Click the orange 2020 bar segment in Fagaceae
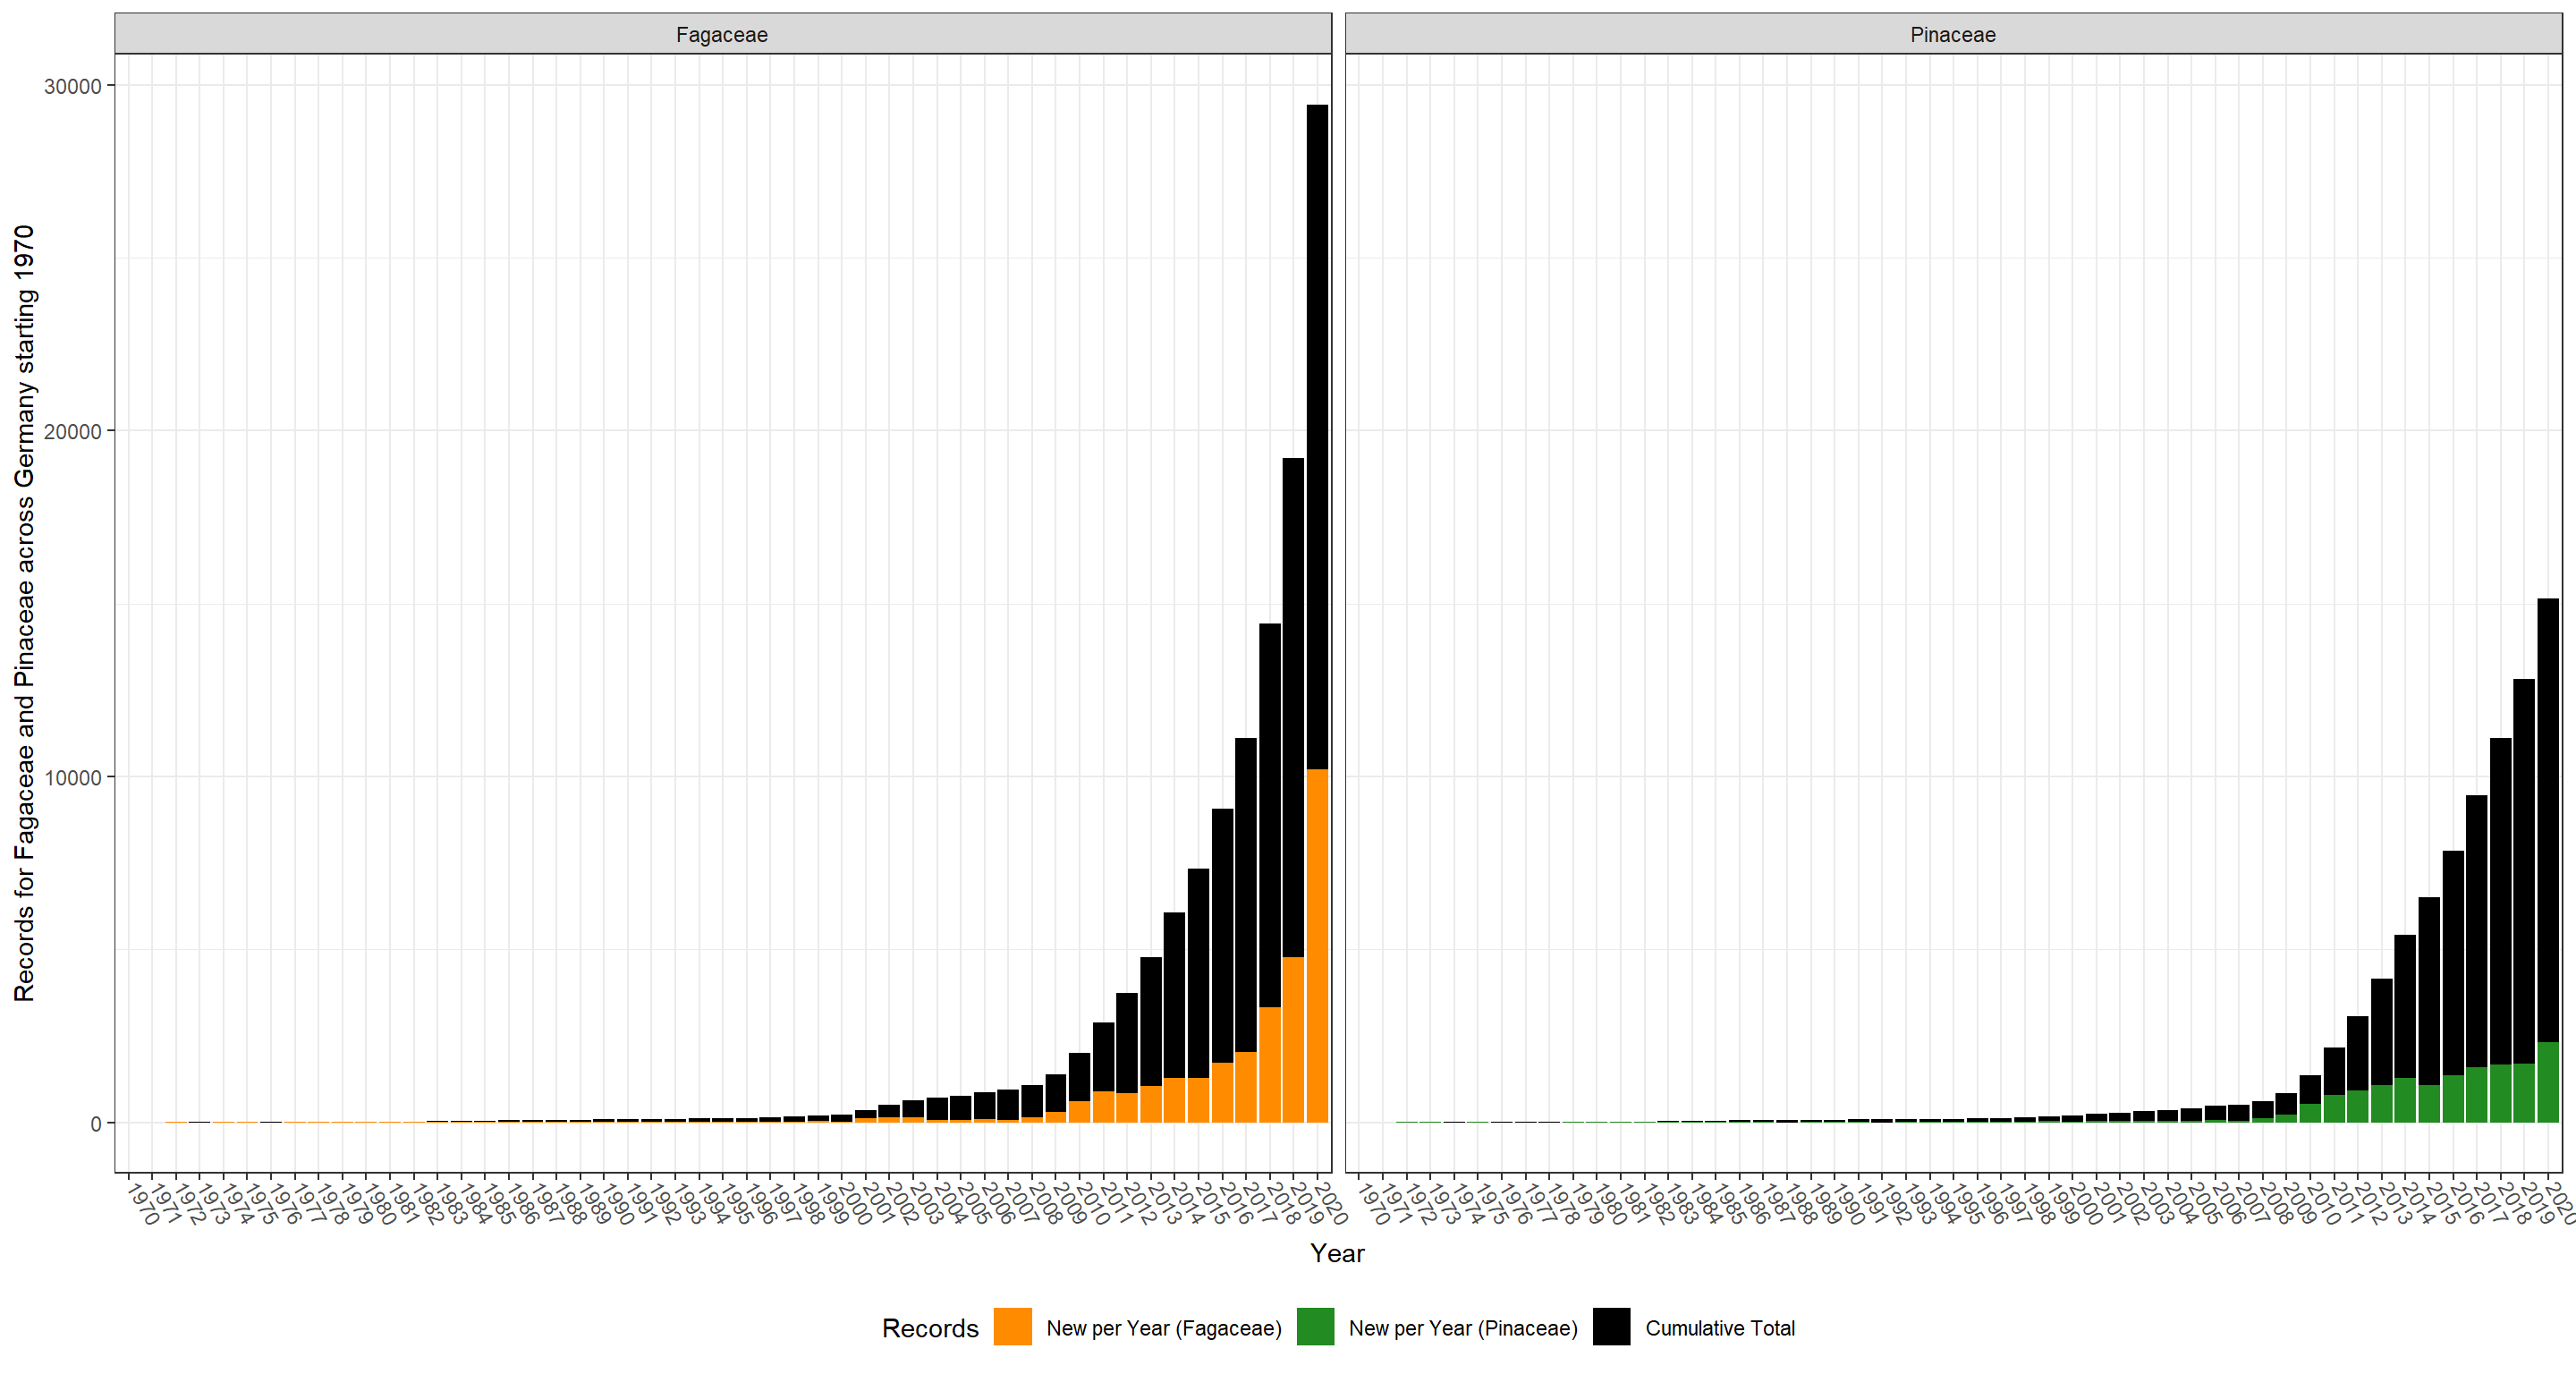Image resolution: width=2576 pixels, height=1374 pixels. point(1317,945)
